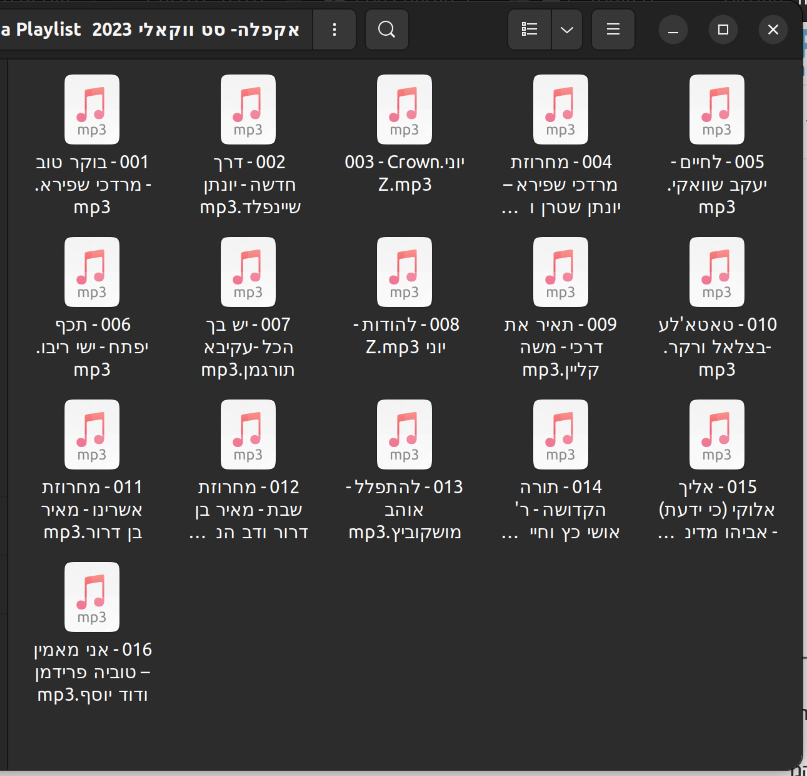Select the 004 mp3 file icon

coord(560,109)
